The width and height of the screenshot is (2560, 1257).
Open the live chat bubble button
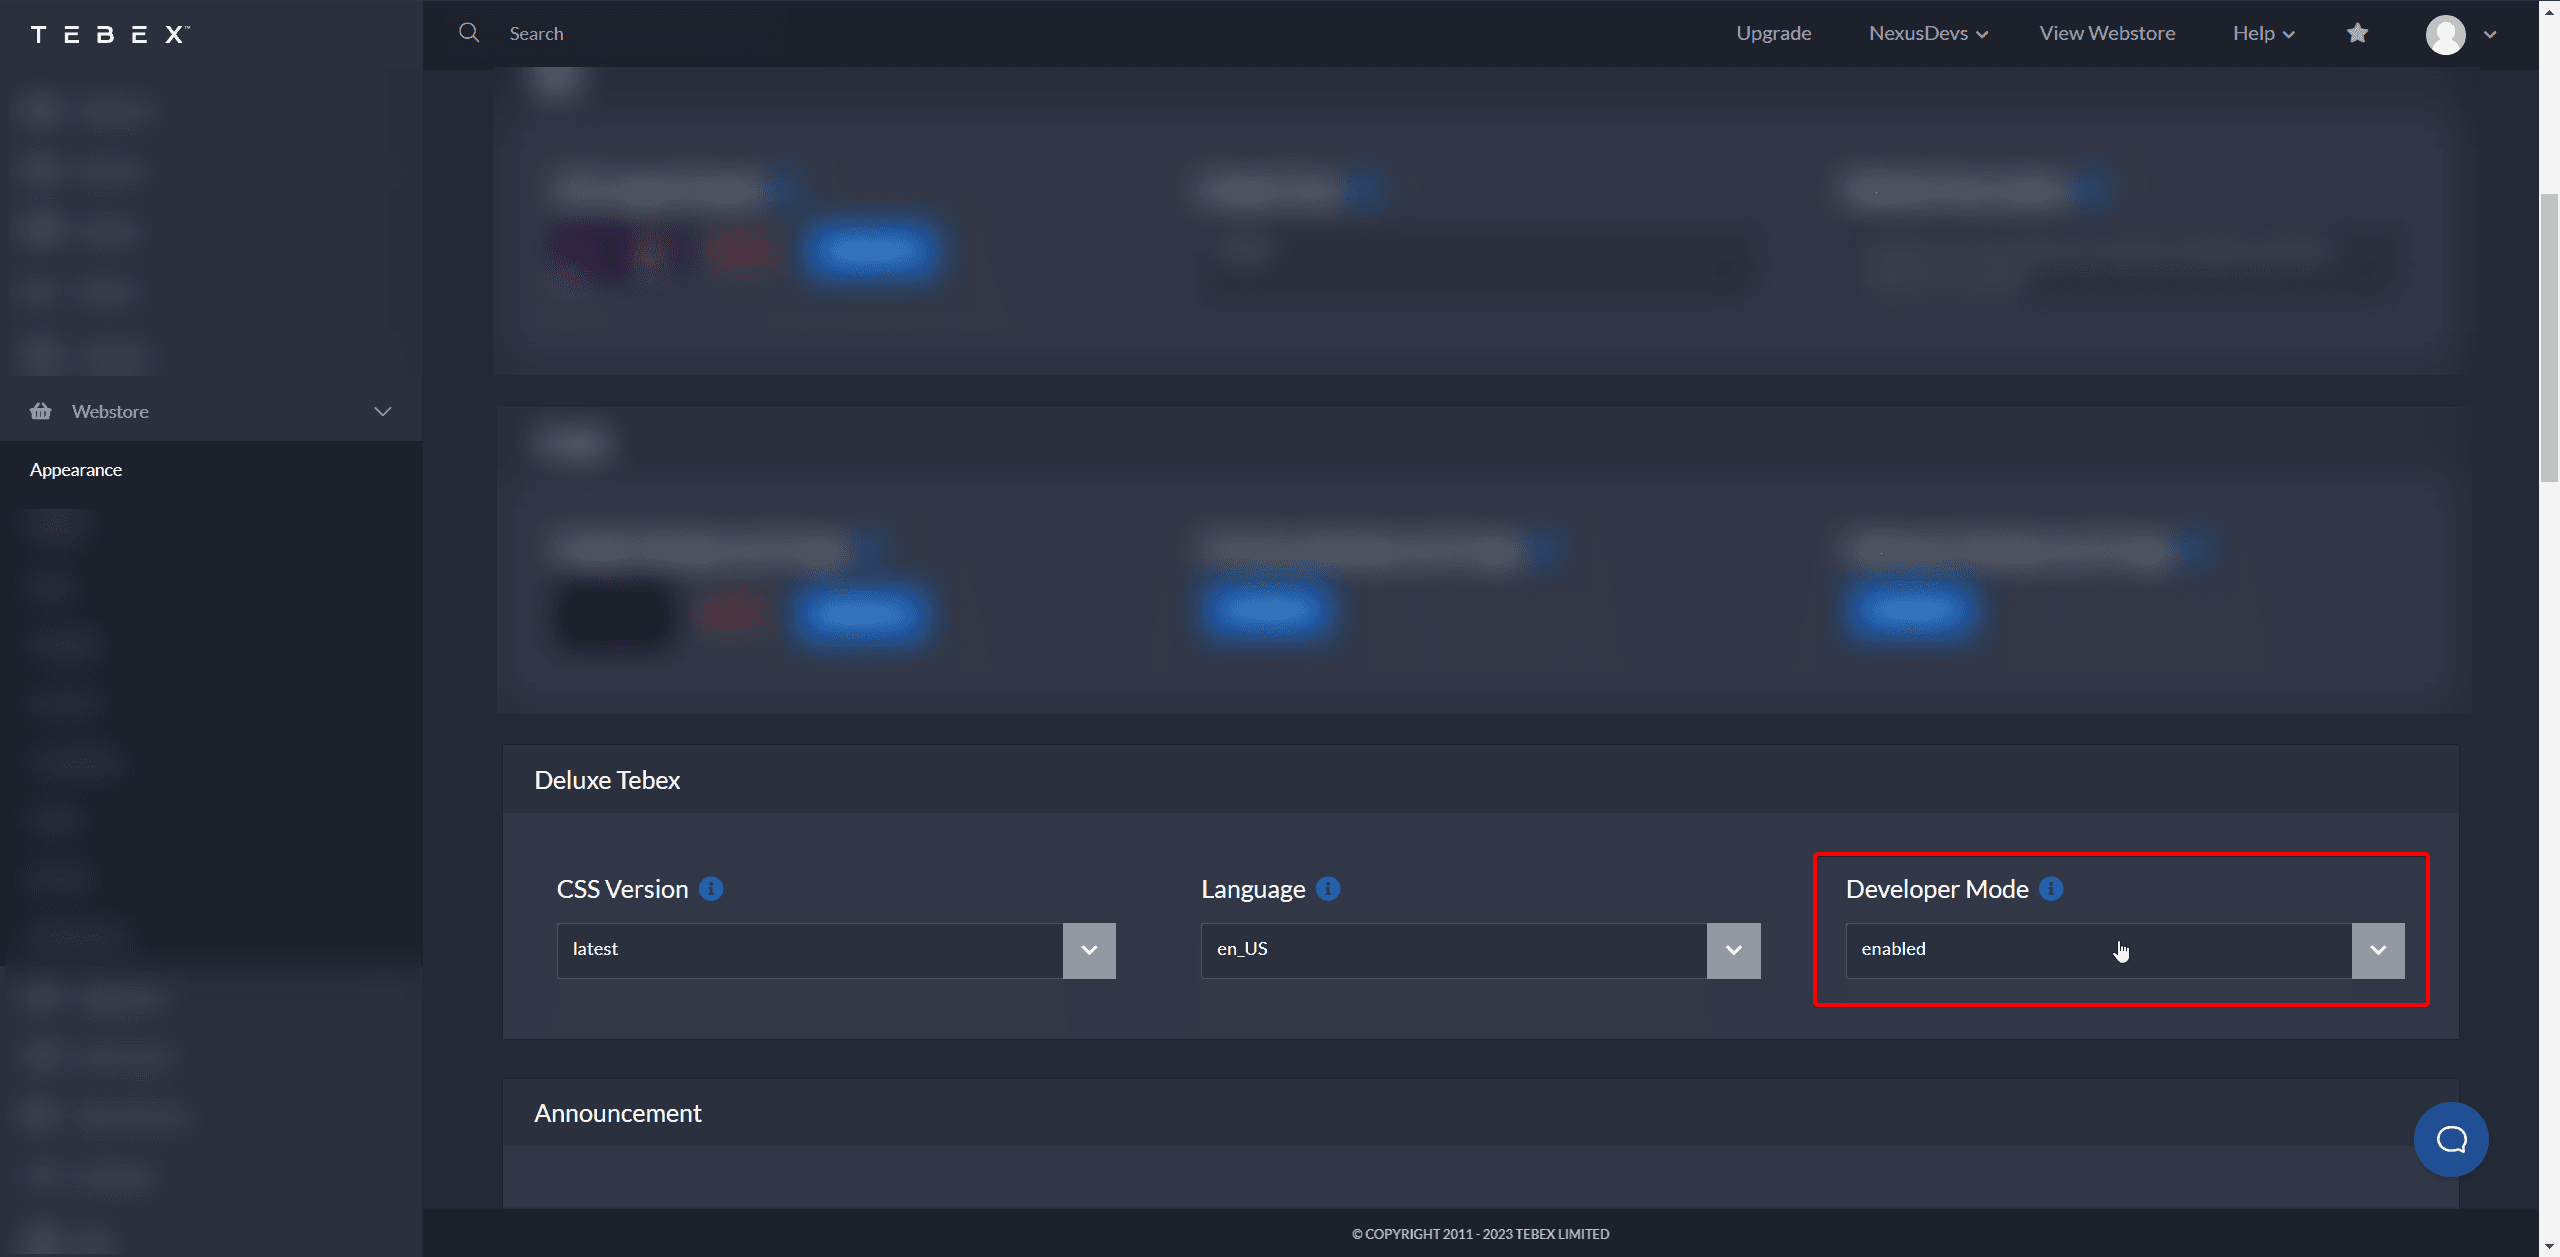(2451, 1139)
